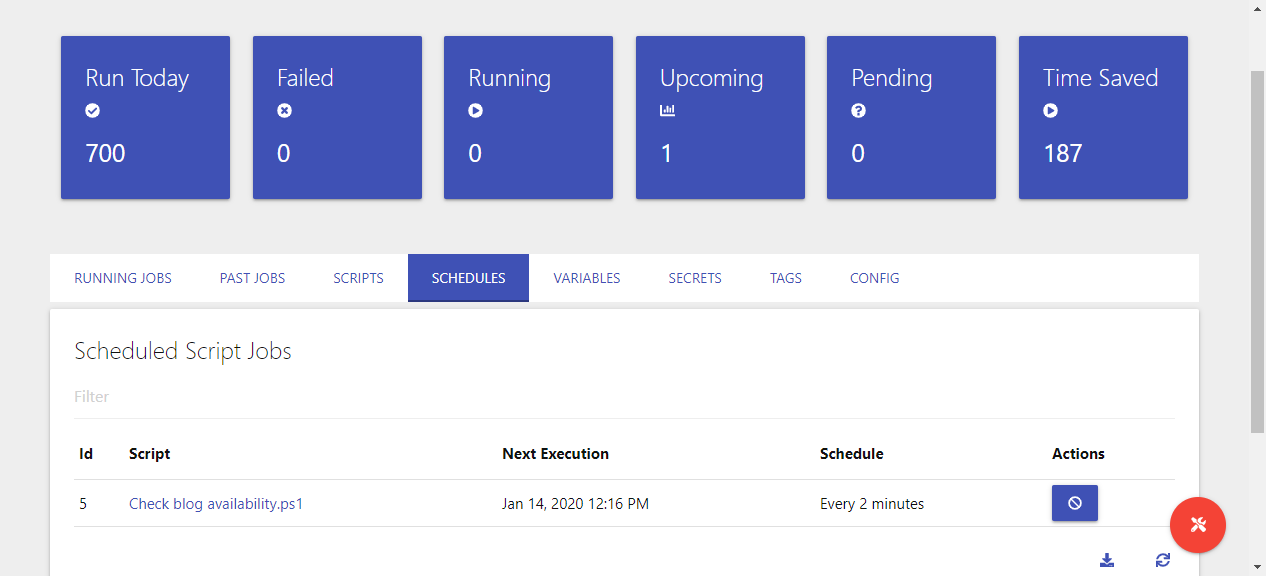This screenshot has height=576, width=1266.
Task: Click the X icon on Failed card
Action: (x=284, y=111)
